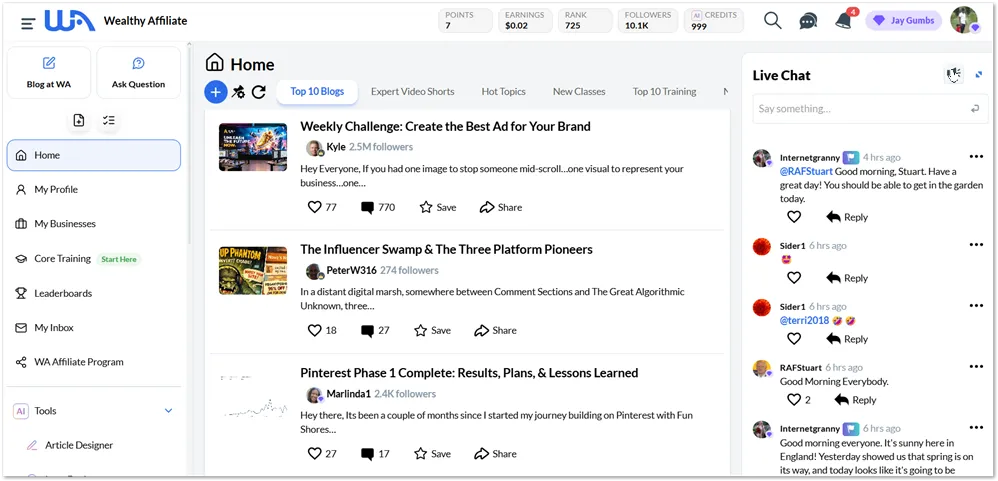Click the new document icon in sidebar
998x481 pixels.
click(x=79, y=120)
